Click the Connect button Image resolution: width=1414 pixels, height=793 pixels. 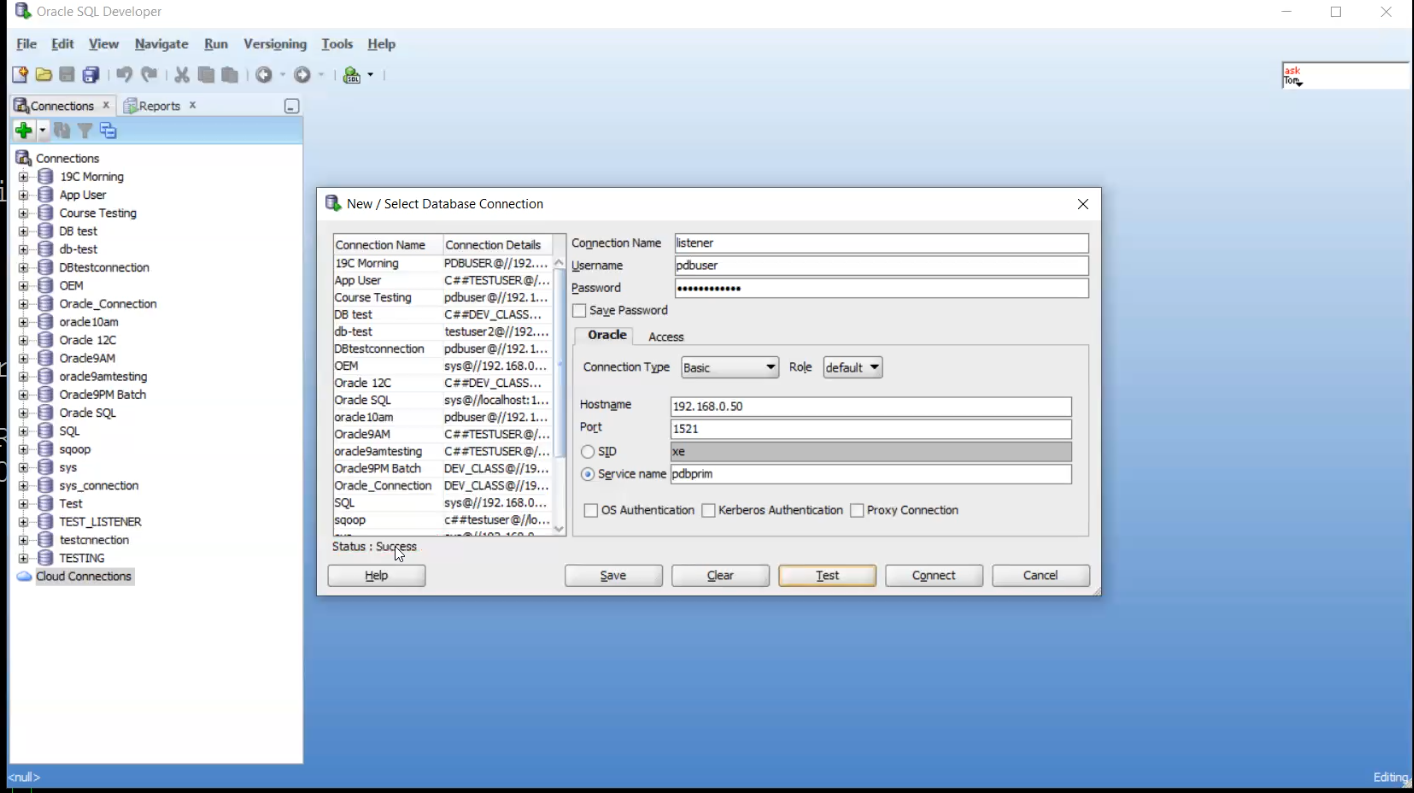[x=934, y=576]
